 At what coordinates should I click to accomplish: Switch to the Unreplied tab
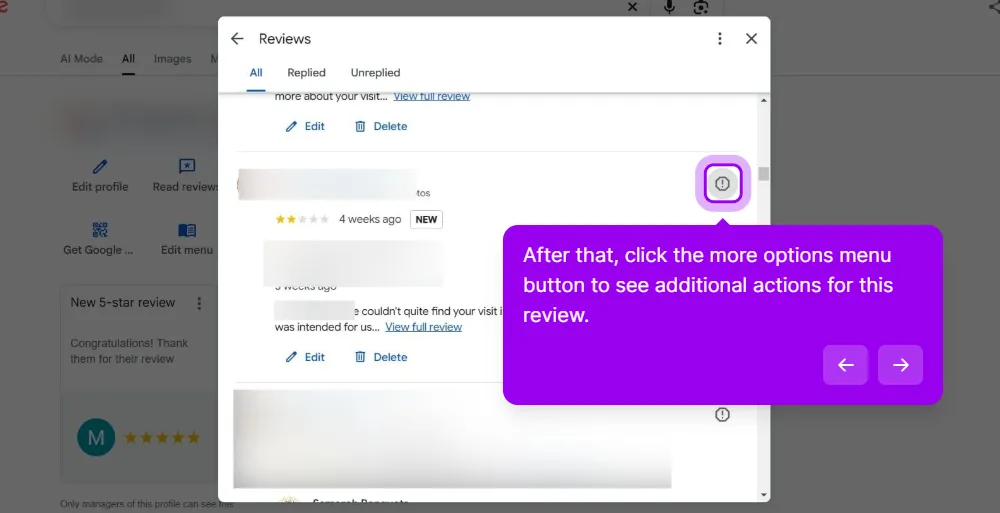375,73
